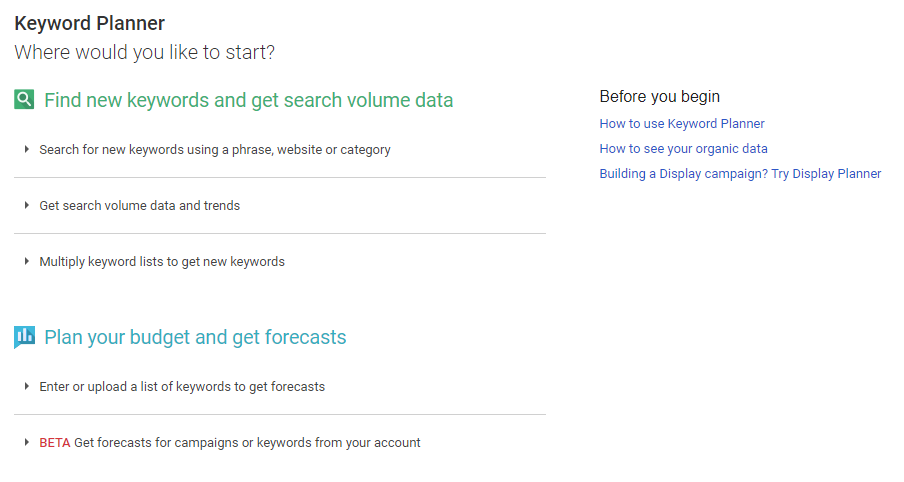This screenshot has height=482, width=904.
Task: Click the blue bar chart forecast icon
Action: coord(24,337)
